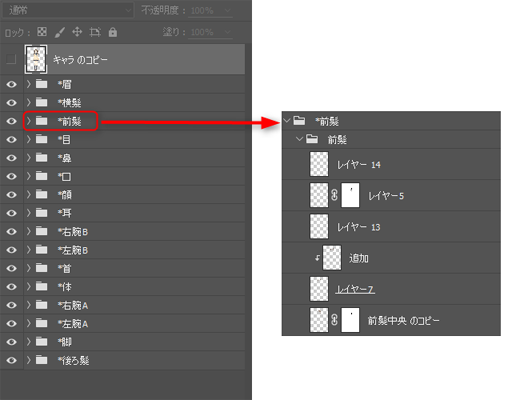Screen dimensions: 520x400
Task: Collapse the inner 前髪 subfolder
Action: coord(299,139)
